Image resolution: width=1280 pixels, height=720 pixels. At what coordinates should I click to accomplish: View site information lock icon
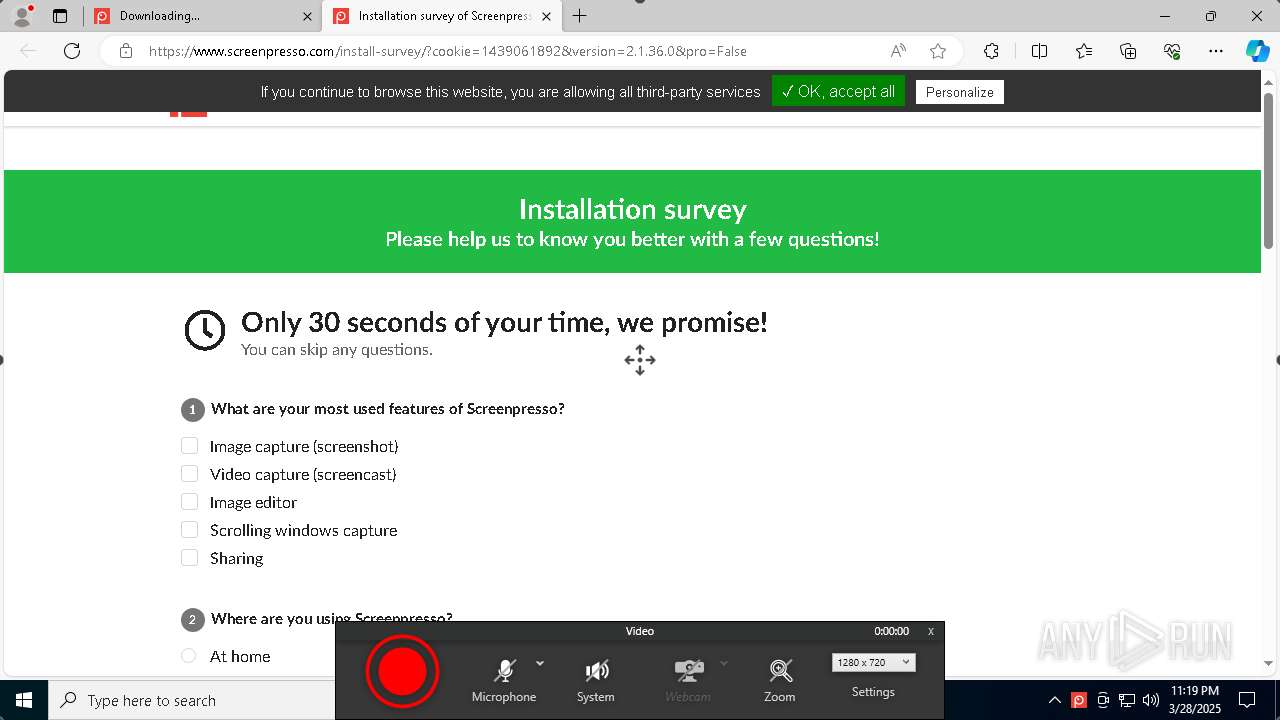click(x=125, y=51)
